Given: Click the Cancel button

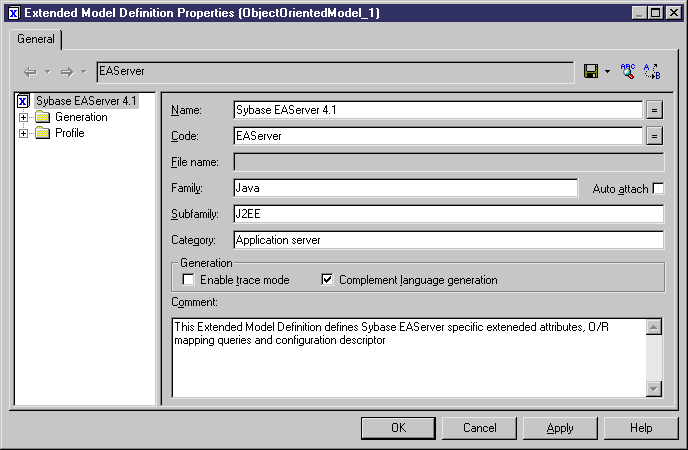Looking at the screenshot, I should tap(480, 428).
